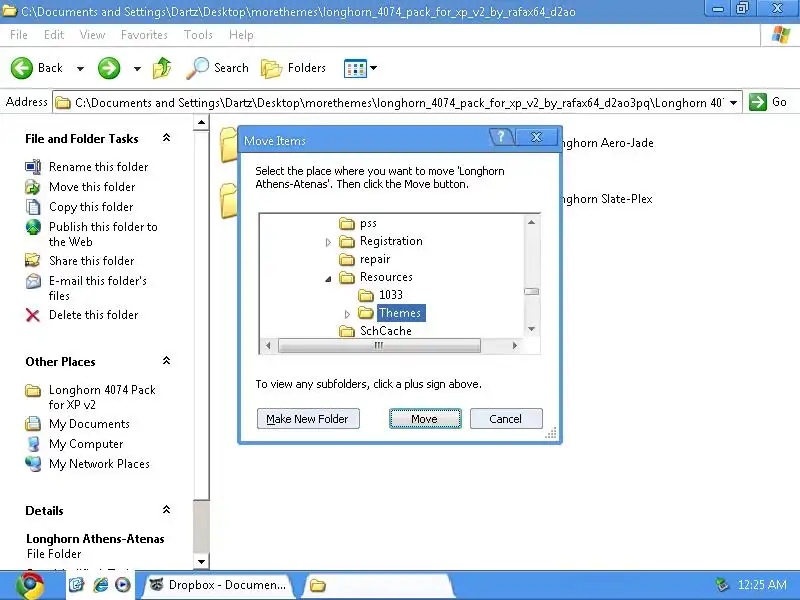The height and width of the screenshot is (600, 800).
Task: Click the Move button in dialog
Action: click(425, 419)
